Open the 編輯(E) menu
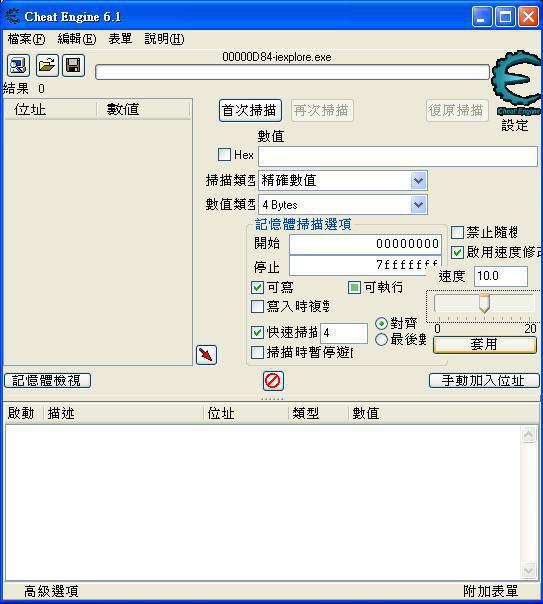 (77, 39)
